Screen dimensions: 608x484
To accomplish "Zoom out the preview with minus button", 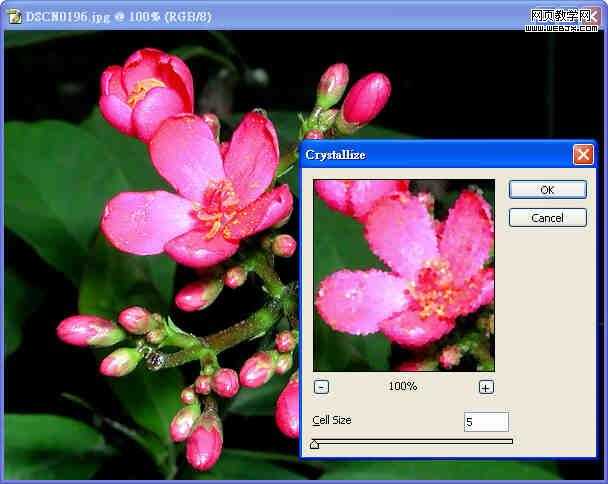I will pos(321,387).
